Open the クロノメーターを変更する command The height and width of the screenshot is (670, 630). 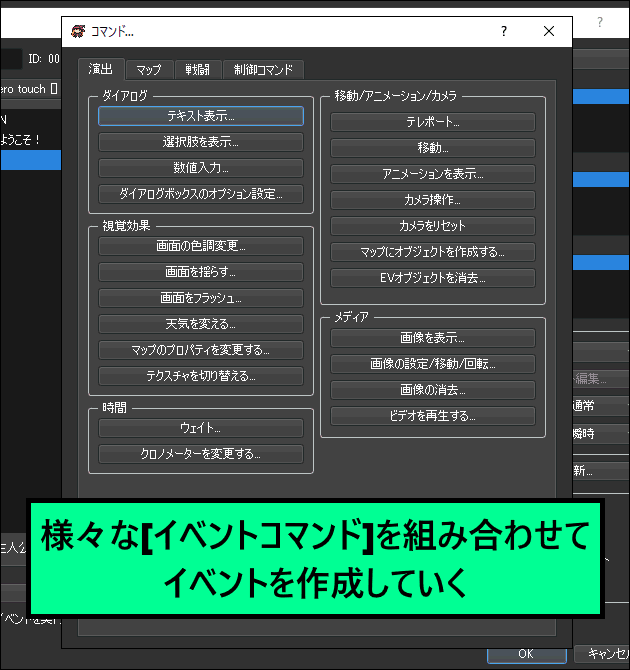(201, 454)
